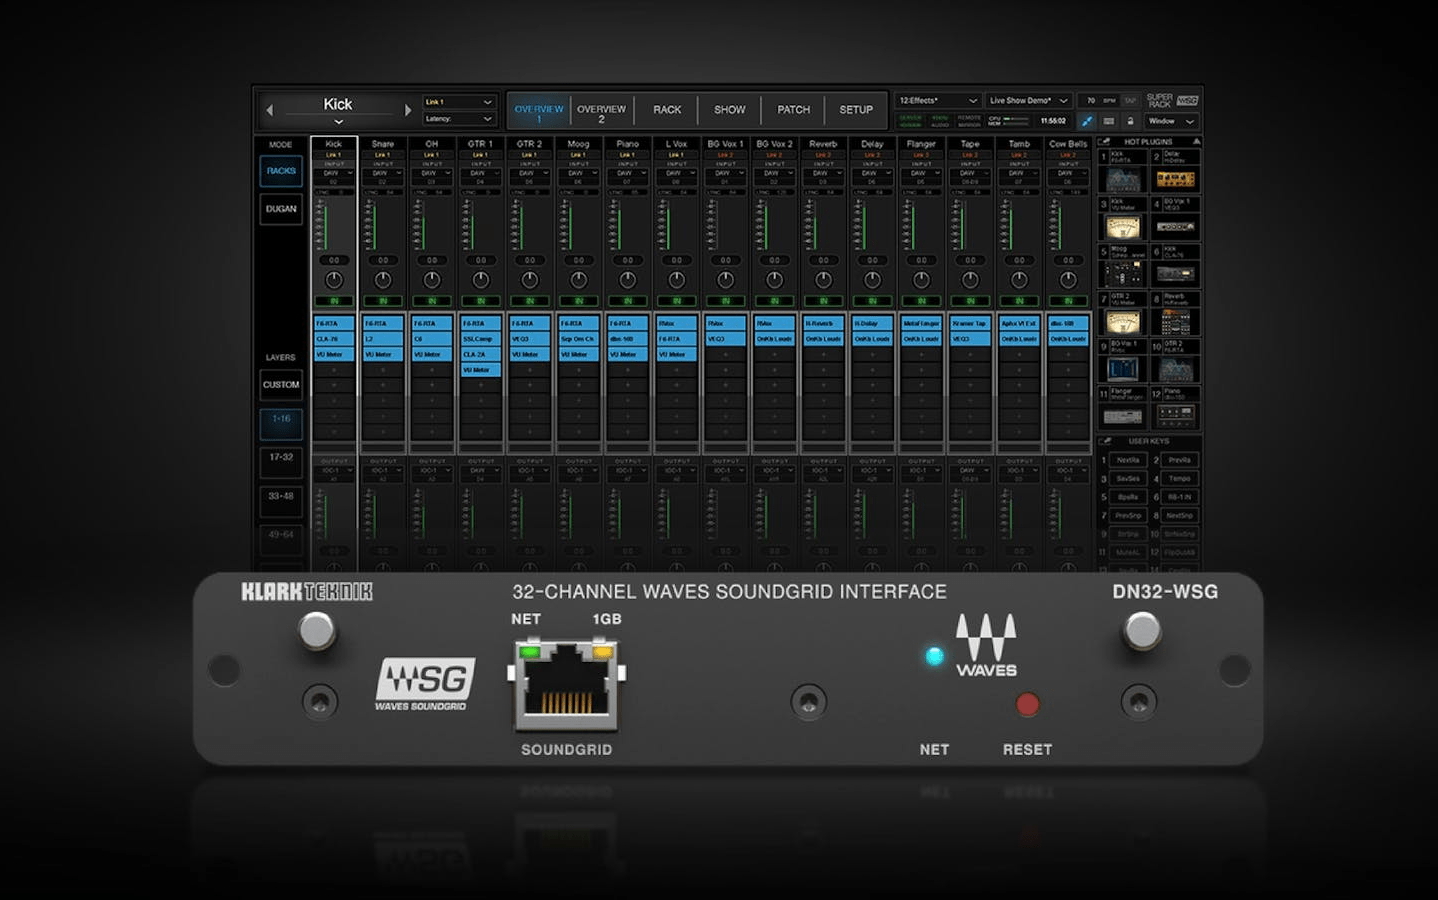1438x900 pixels.
Task: Select the 17-32 layer button
Action: tap(281, 458)
